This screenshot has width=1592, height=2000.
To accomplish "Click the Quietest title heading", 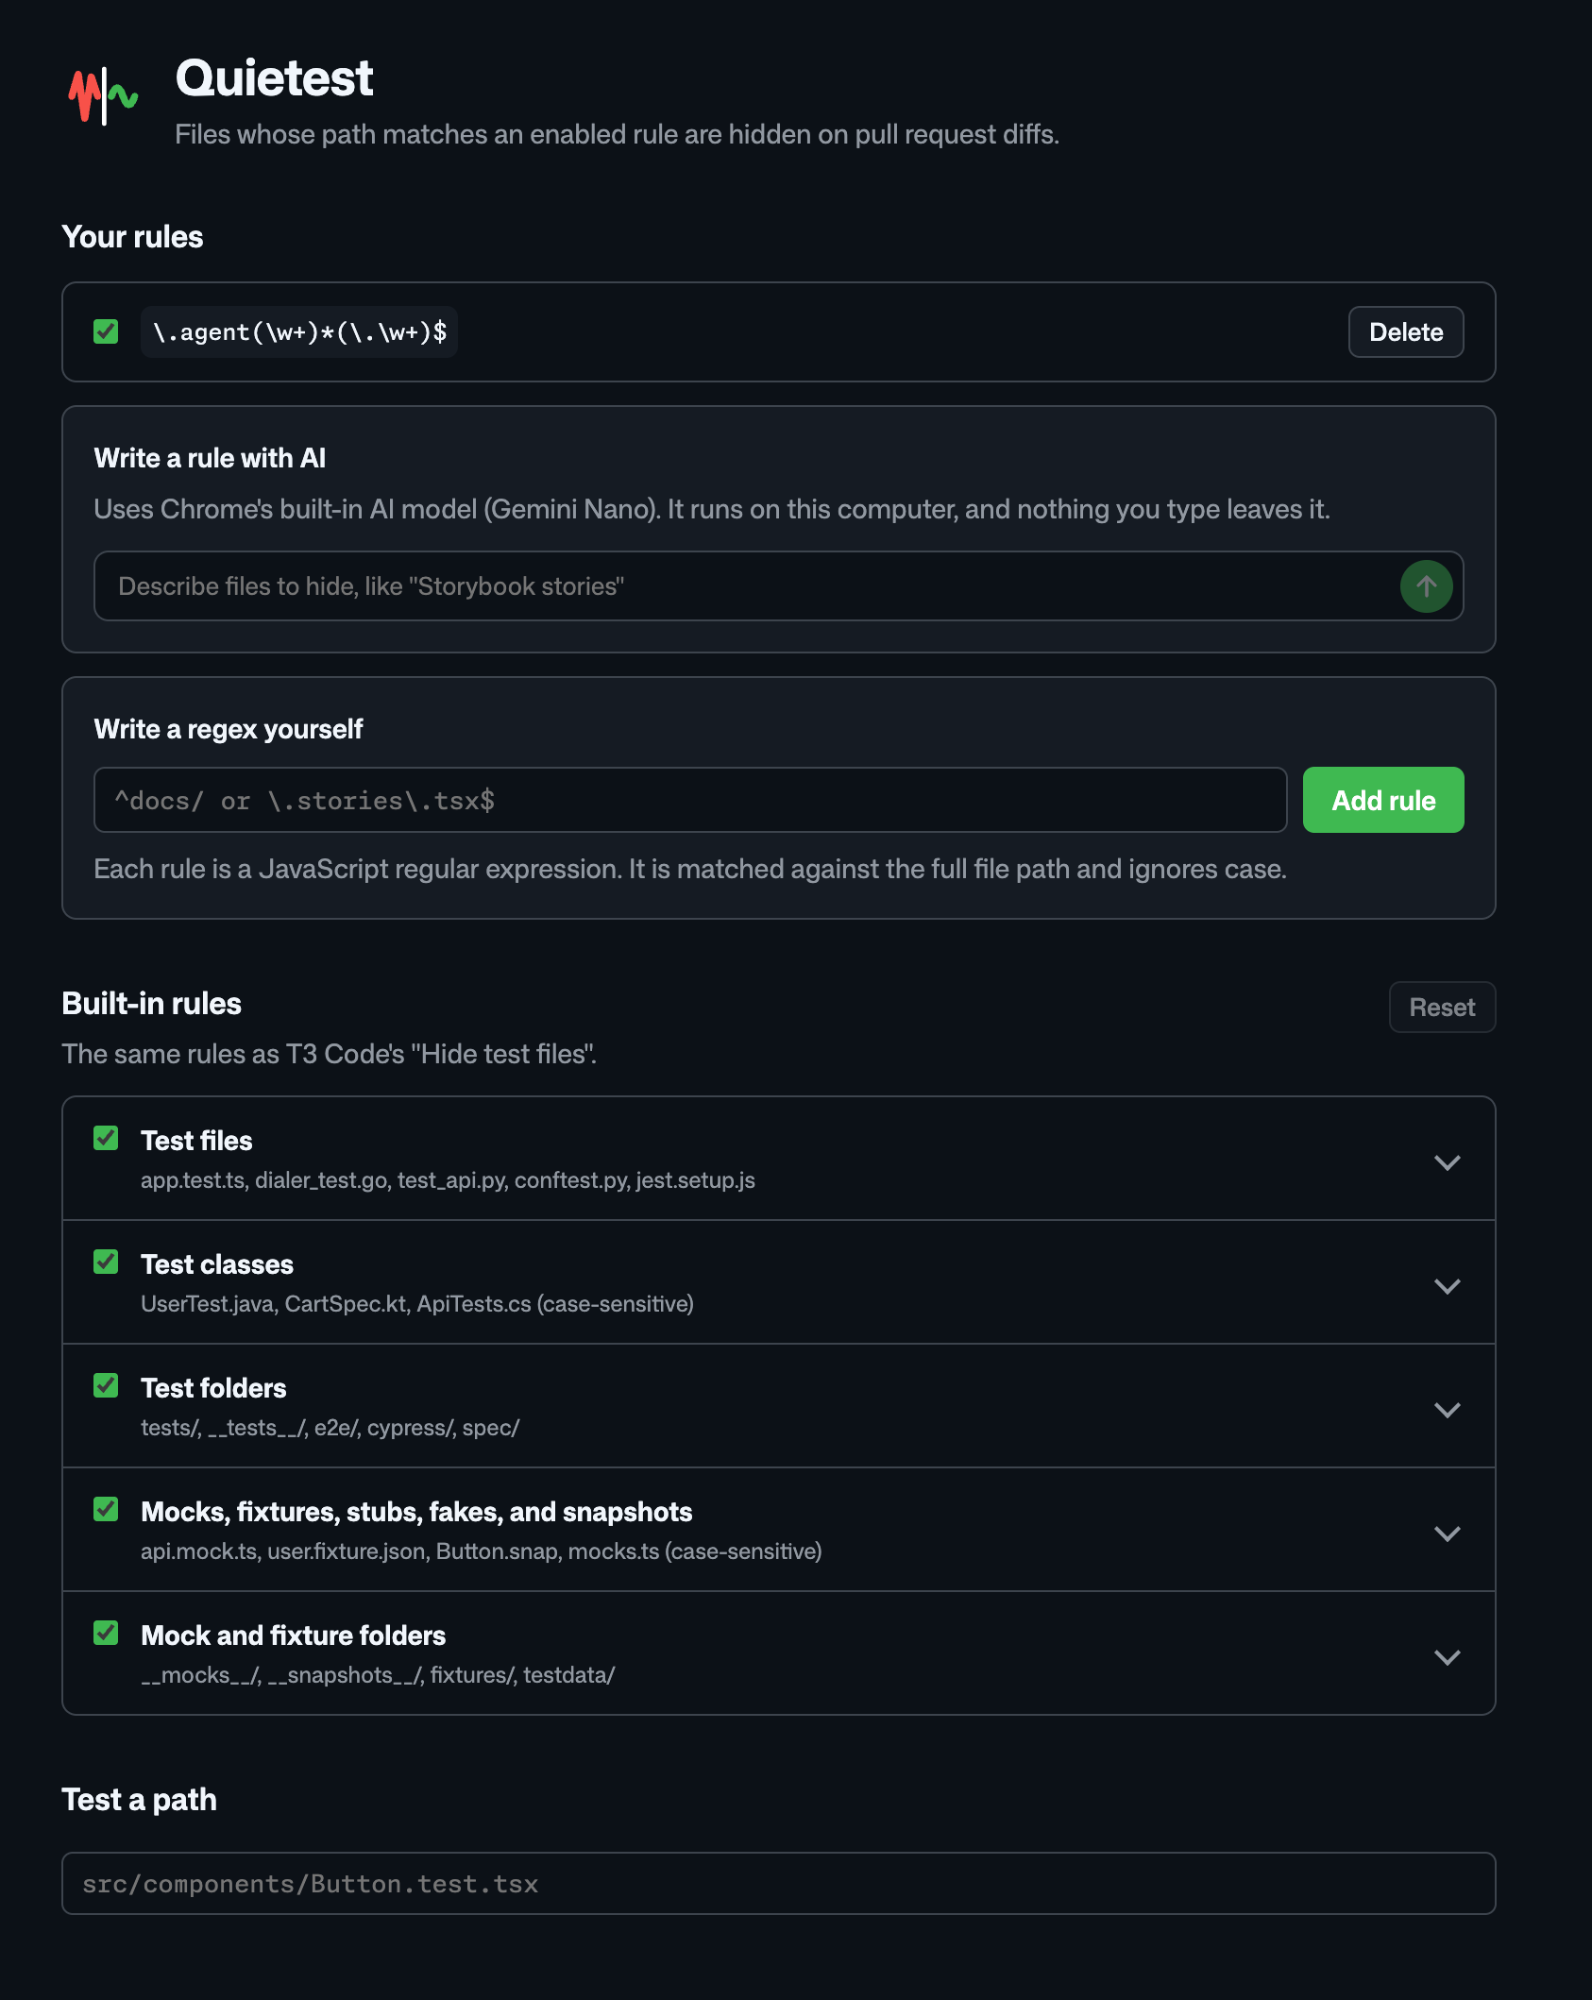I will tap(274, 78).
